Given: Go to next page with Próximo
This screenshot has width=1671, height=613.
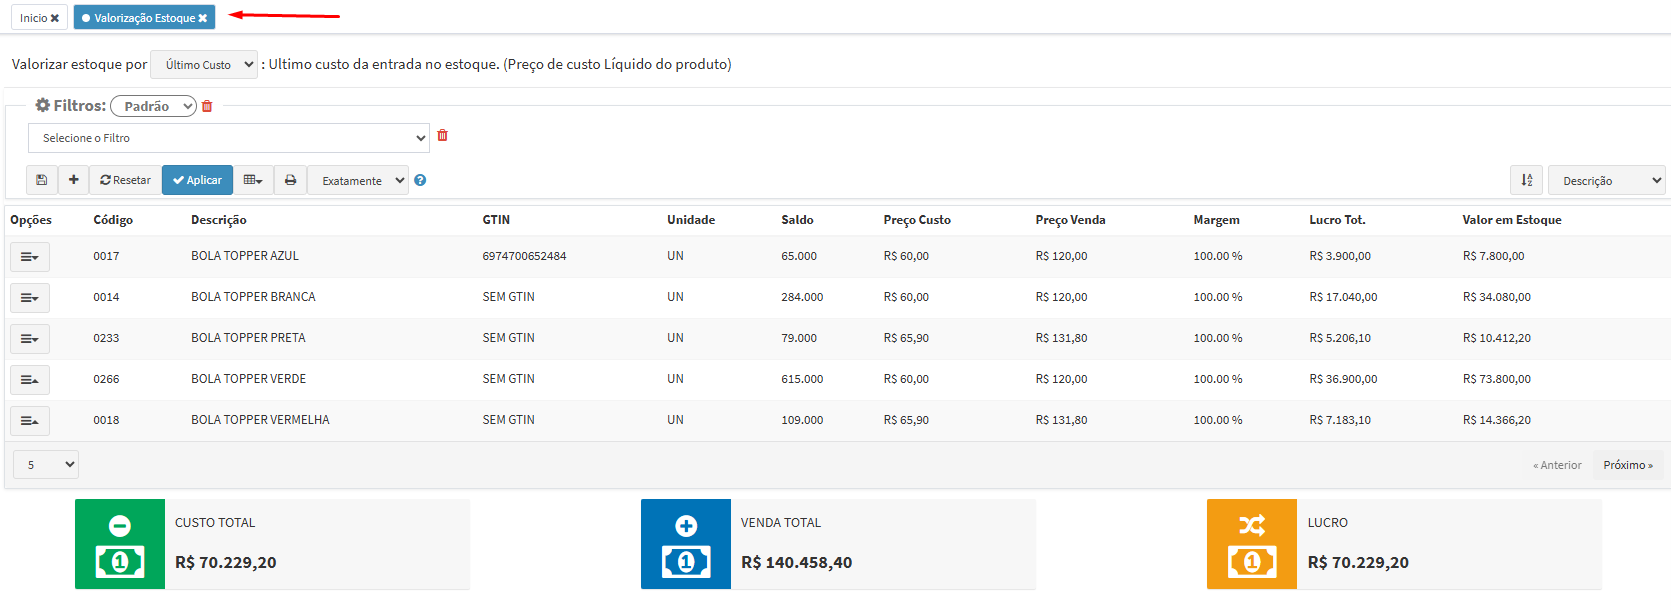Looking at the screenshot, I should (1627, 465).
